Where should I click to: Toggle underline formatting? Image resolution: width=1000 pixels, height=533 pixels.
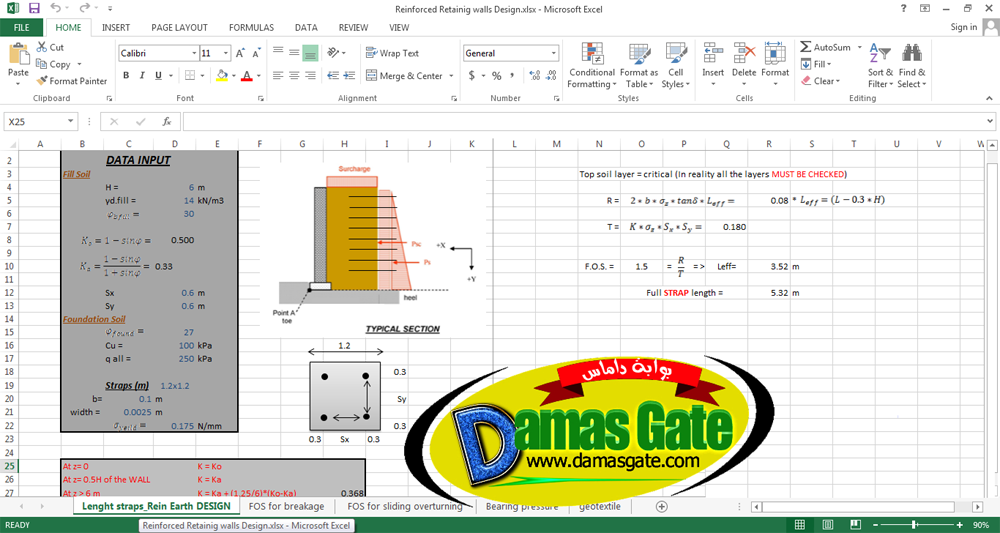[x=158, y=75]
